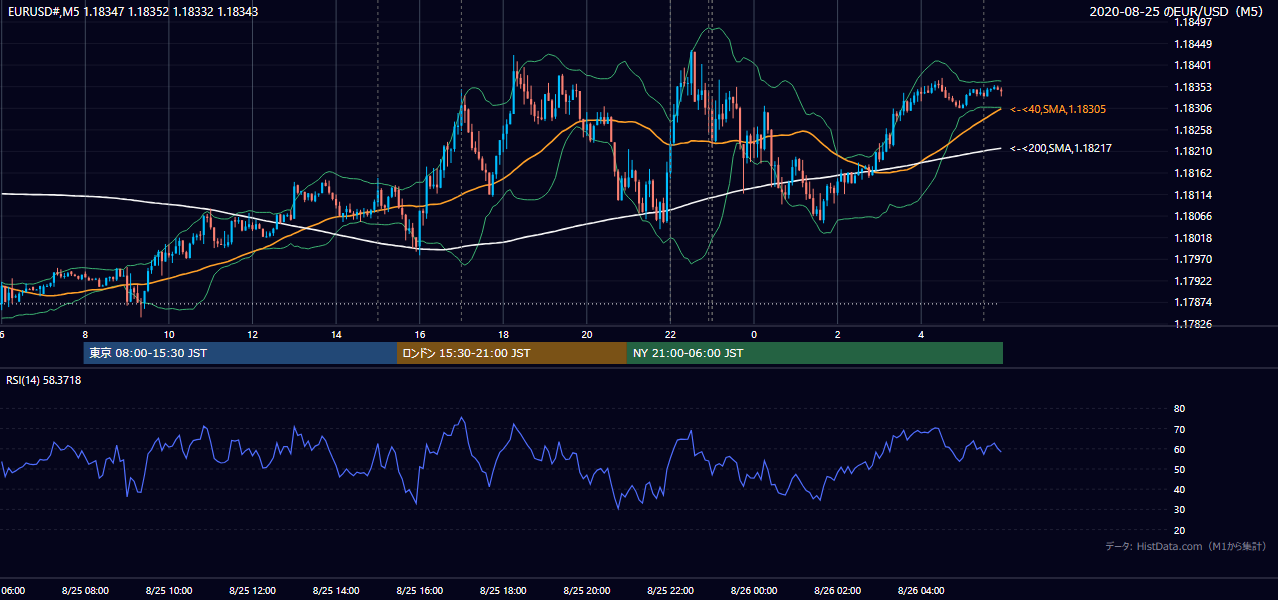Click the 8/25 10:00 time label
This screenshot has width=1278, height=600.
click(168, 590)
